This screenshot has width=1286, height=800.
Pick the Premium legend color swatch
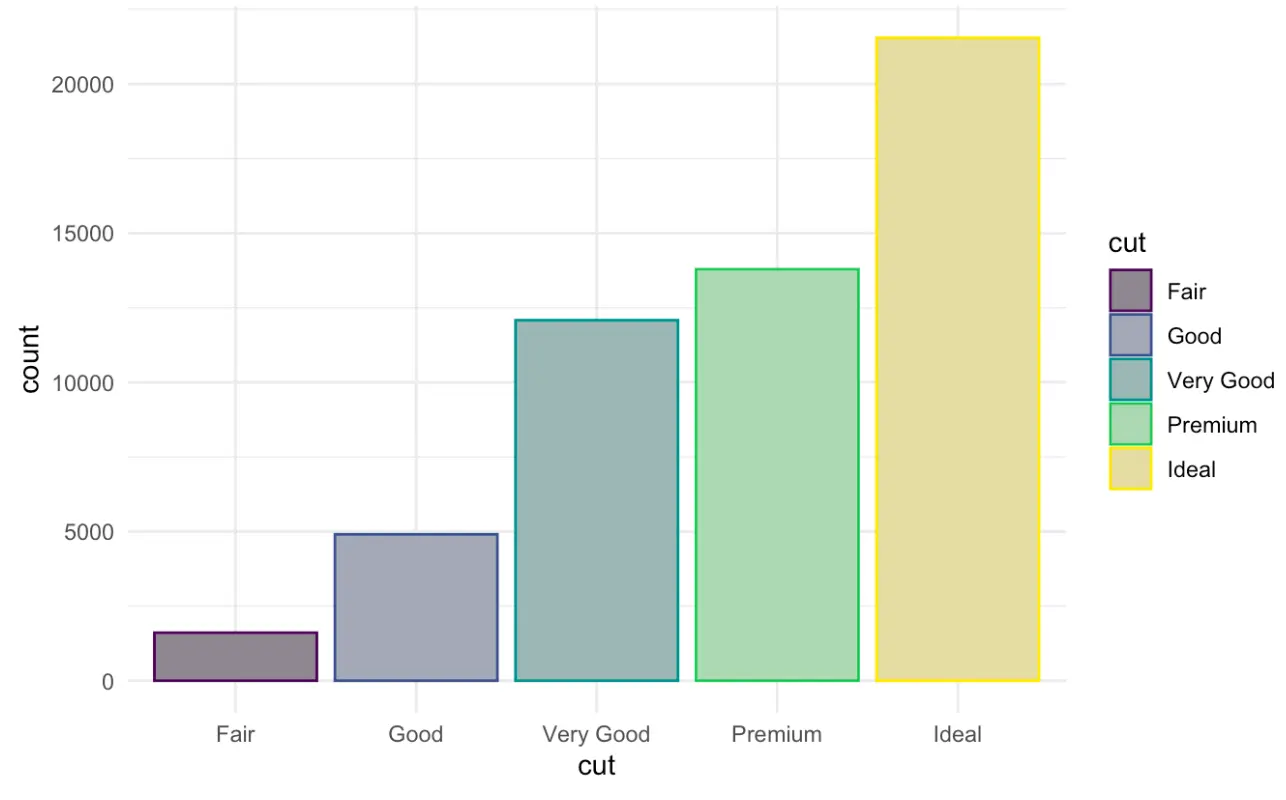(x=1130, y=425)
